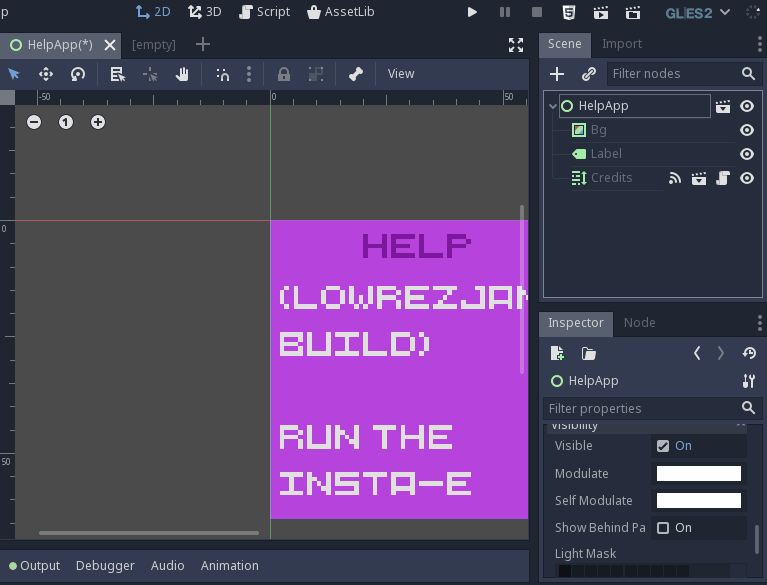This screenshot has height=585, width=767.
Task: Toggle visibility of Credits node
Action: click(746, 178)
